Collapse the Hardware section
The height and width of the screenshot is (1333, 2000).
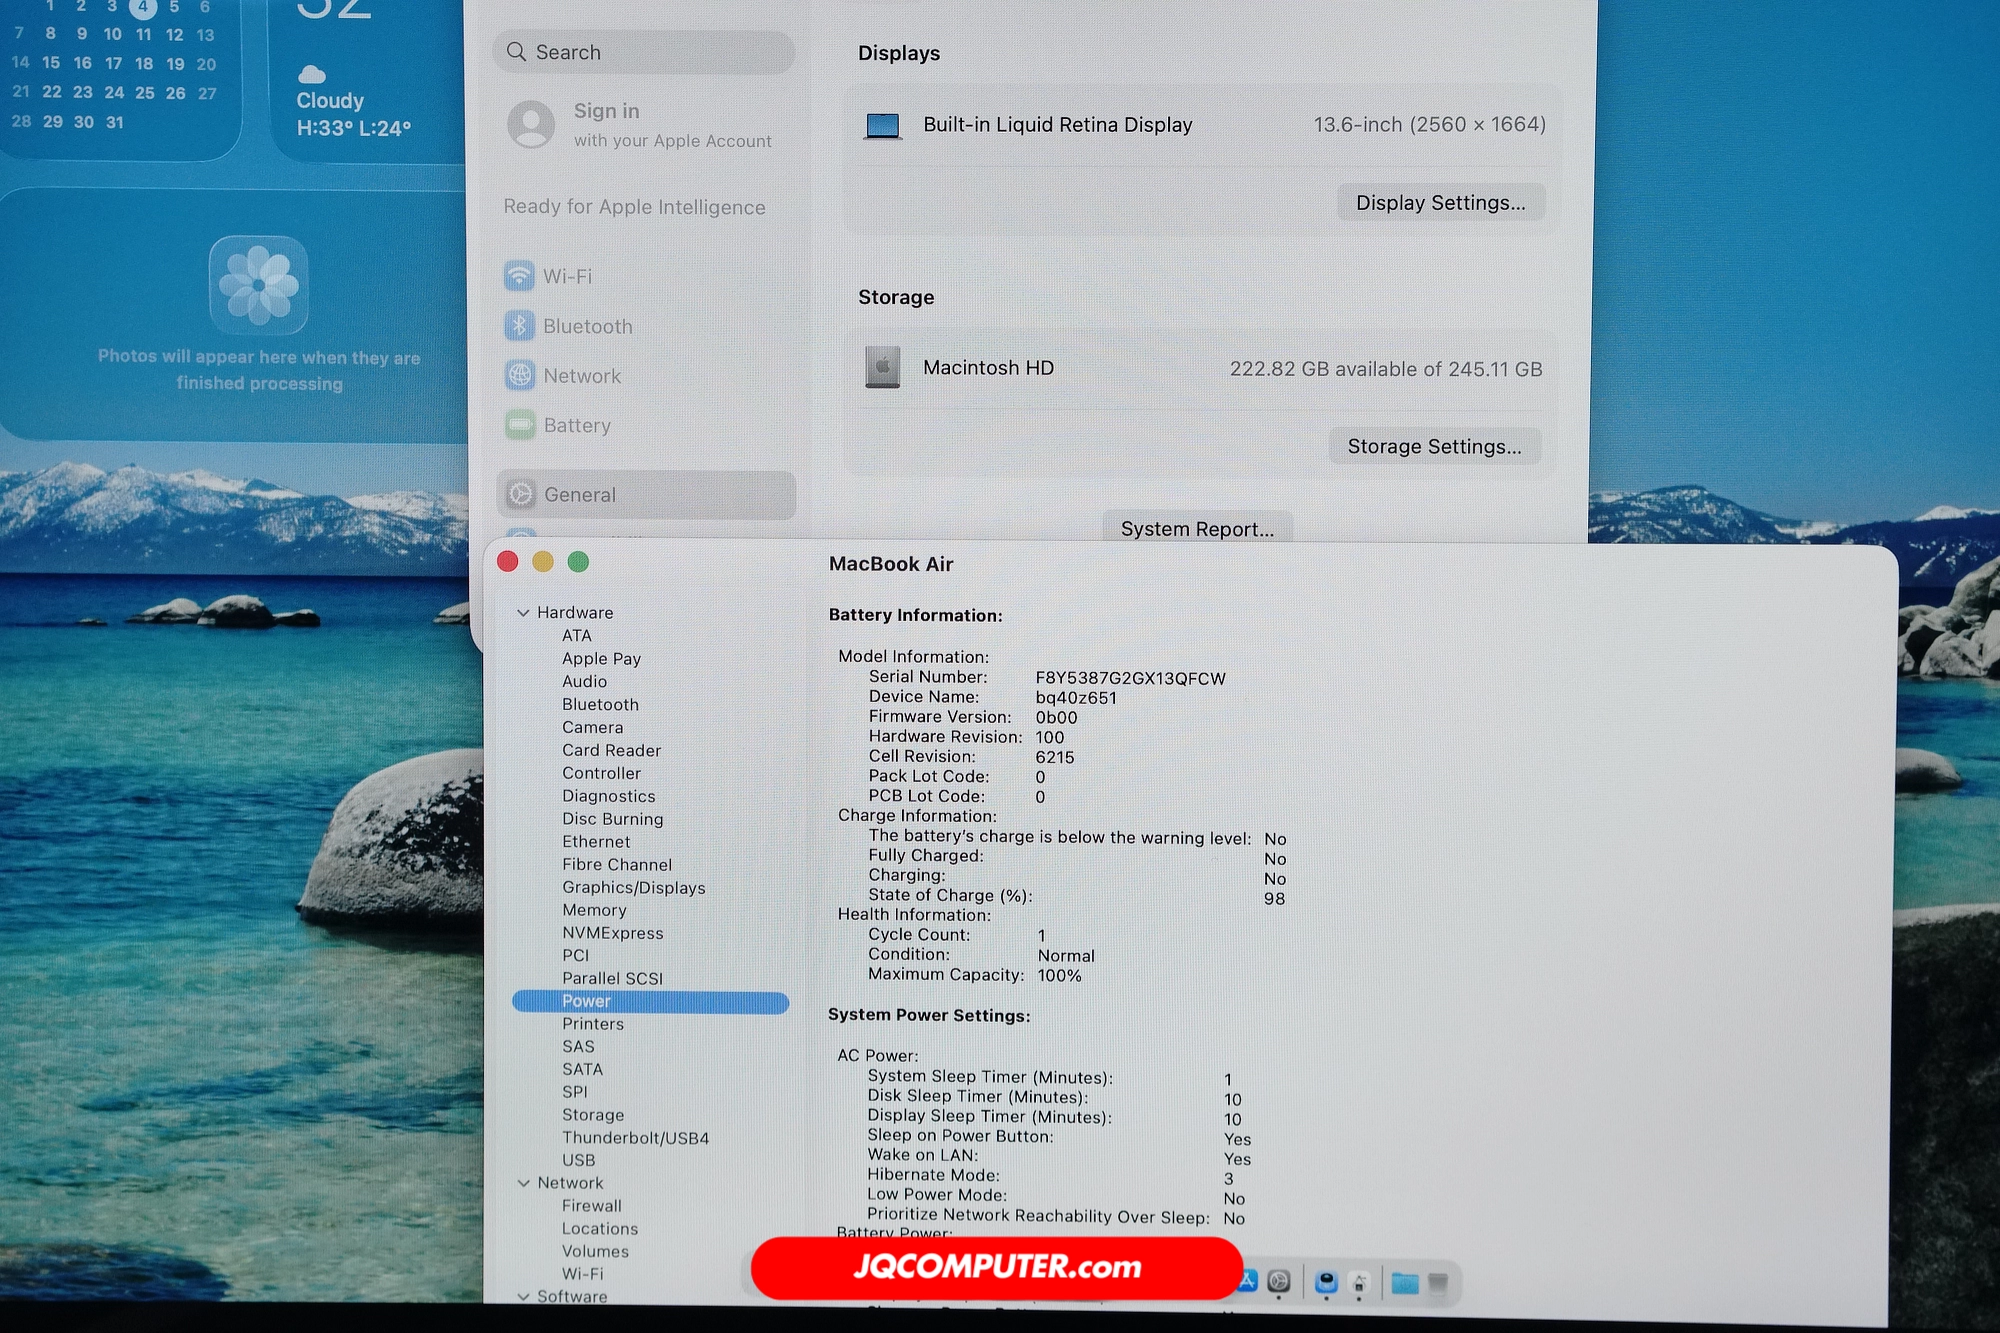tap(524, 612)
